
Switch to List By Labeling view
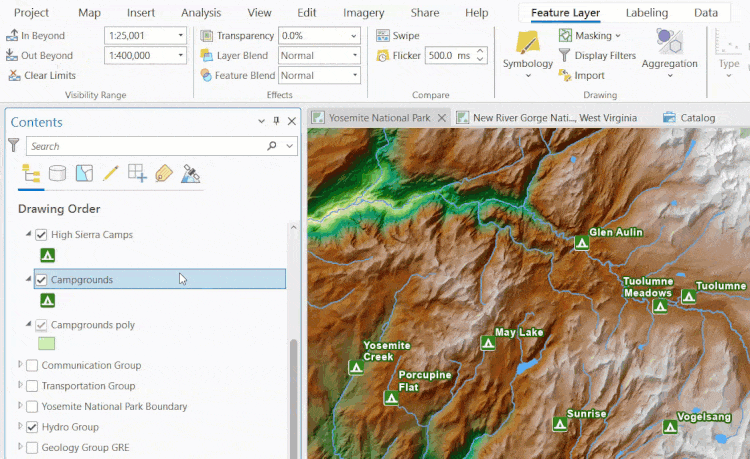pyautogui.click(x=164, y=173)
